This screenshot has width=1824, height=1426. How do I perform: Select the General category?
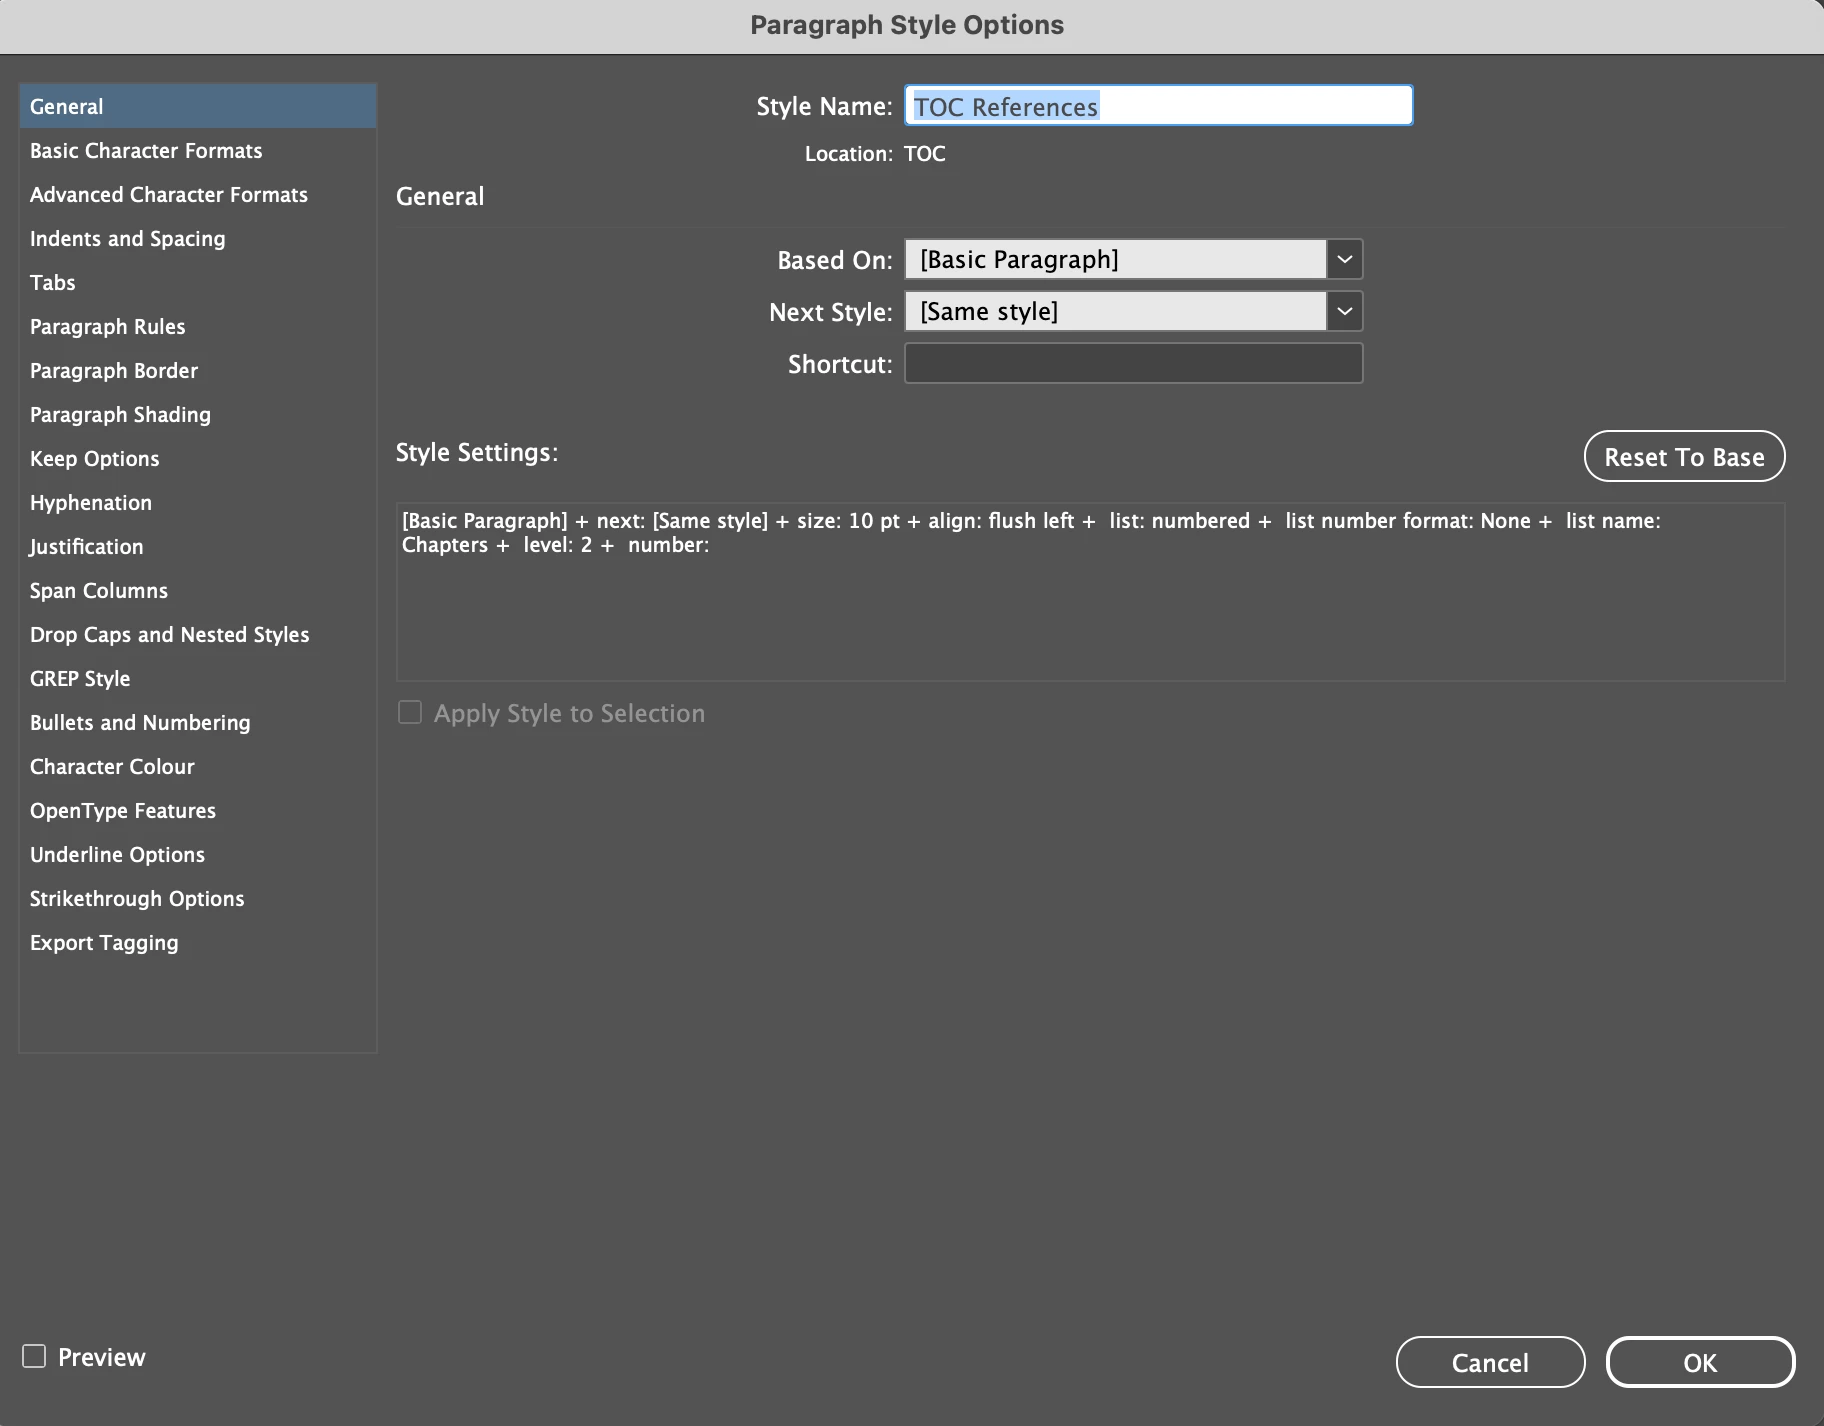click(197, 106)
